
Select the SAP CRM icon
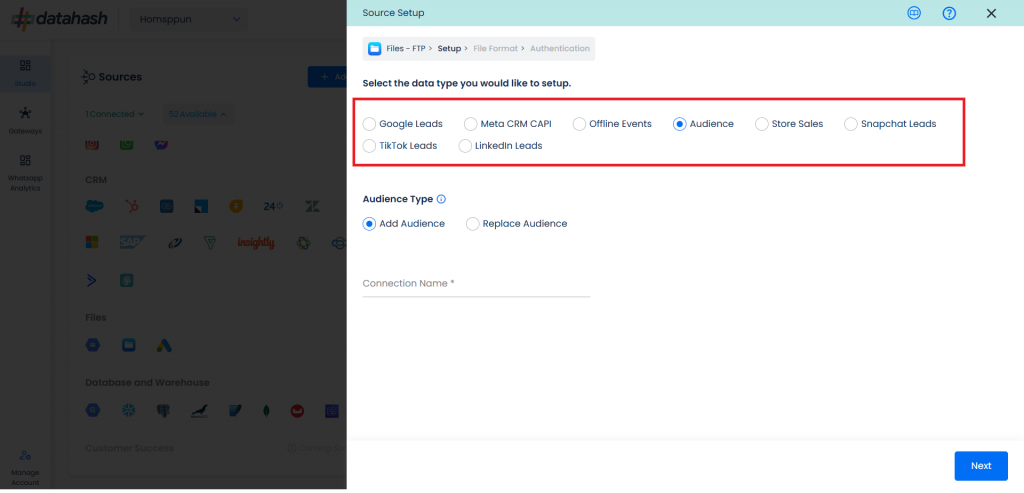coord(133,243)
